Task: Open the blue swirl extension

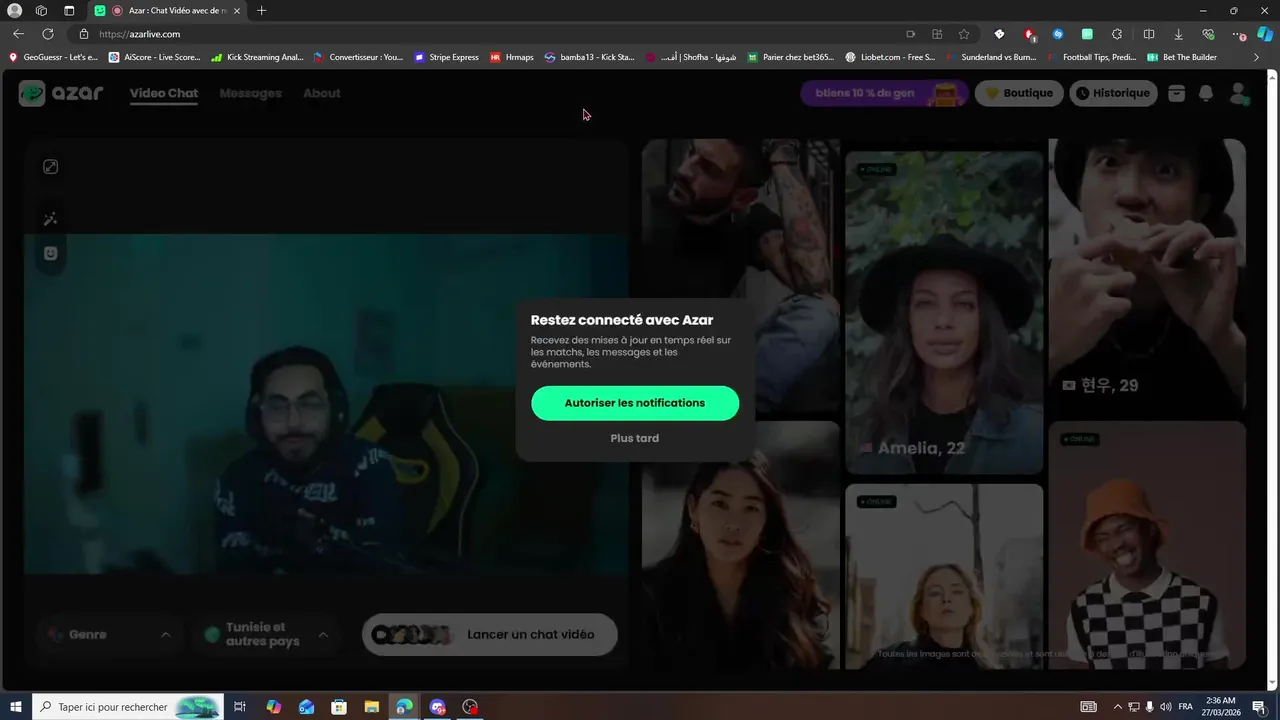Action: [1058, 34]
